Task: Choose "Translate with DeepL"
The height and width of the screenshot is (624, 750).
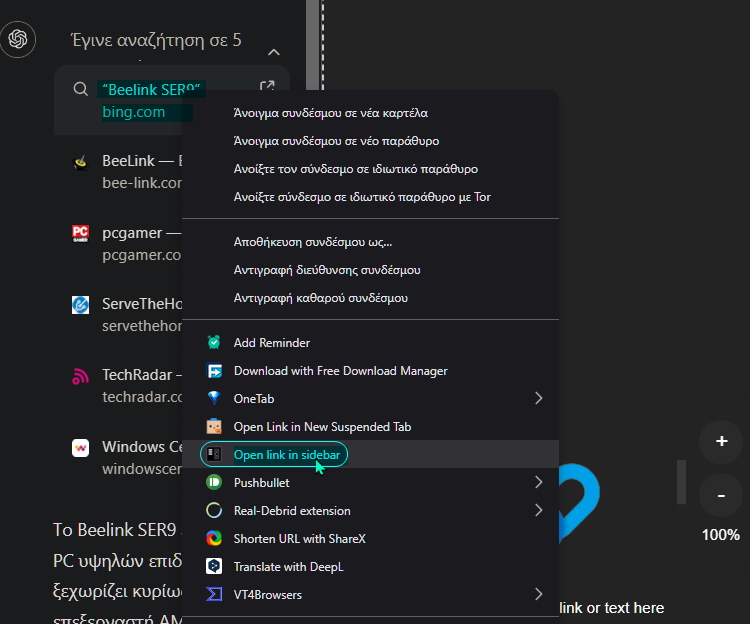Action: coord(370,566)
